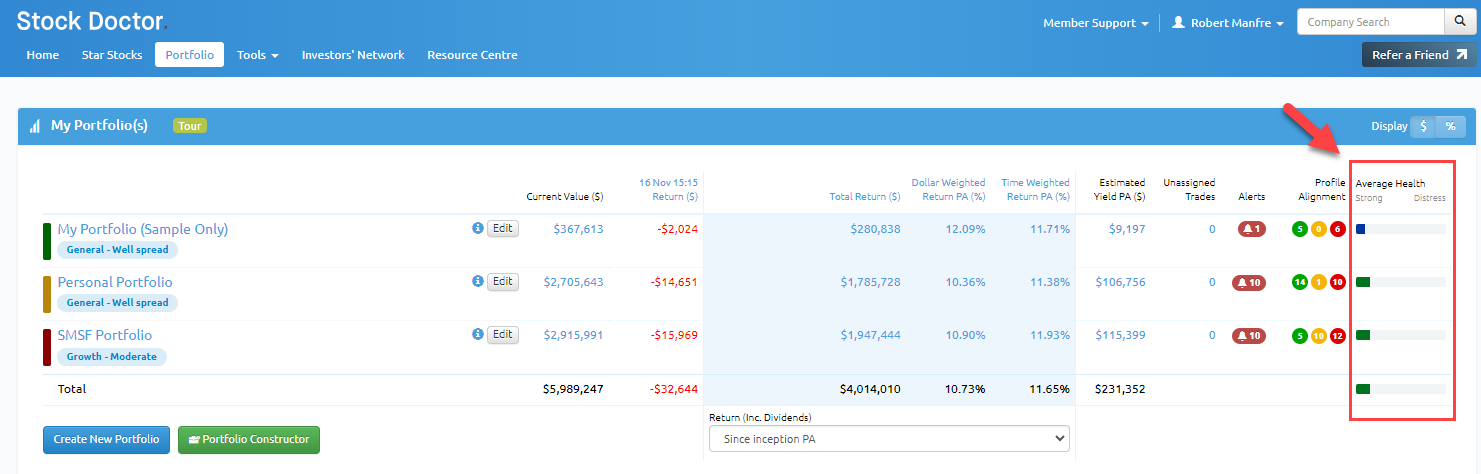
Task: Click SMSF Portfolio alerts badge 10
Action: coord(1251,335)
